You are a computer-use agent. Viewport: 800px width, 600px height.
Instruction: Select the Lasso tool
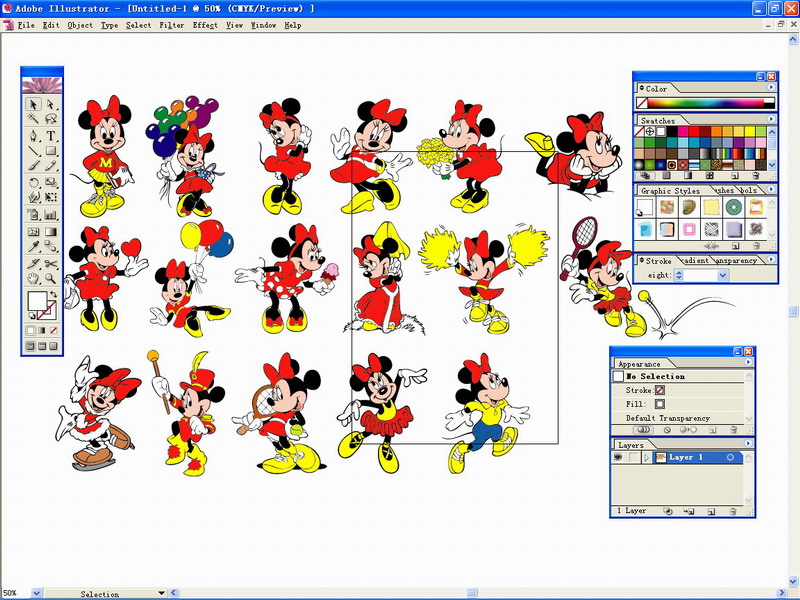coord(51,119)
